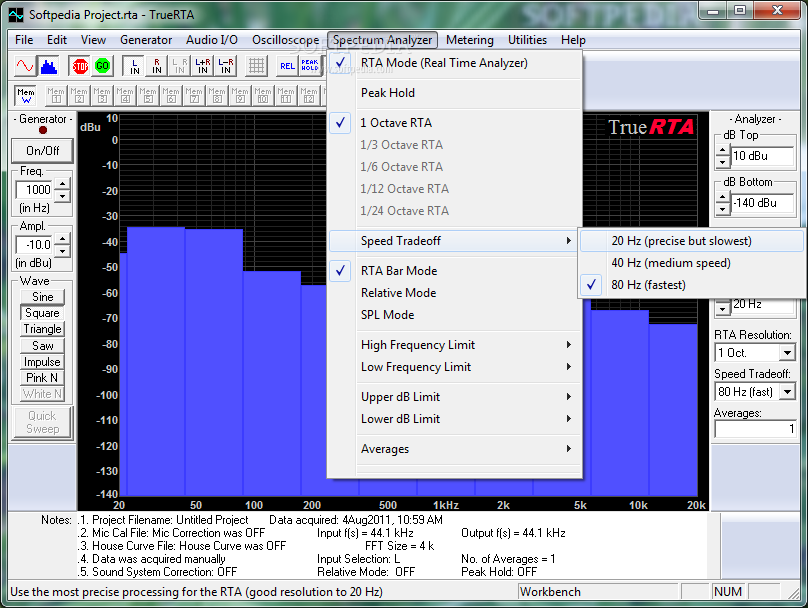Raise dB Top with the up arrow
This screenshot has height=608, width=808.
[x=722, y=150]
